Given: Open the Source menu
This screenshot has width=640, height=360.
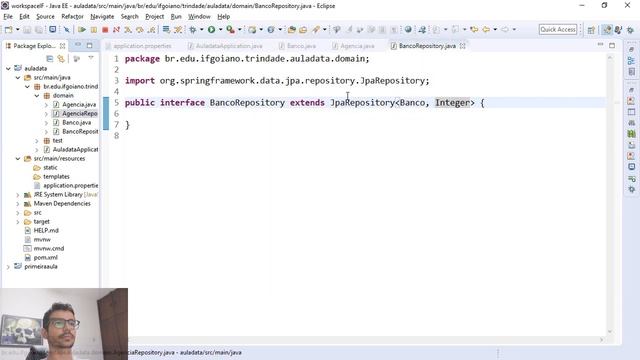Looking at the screenshot, I should click(x=45, y=17).
